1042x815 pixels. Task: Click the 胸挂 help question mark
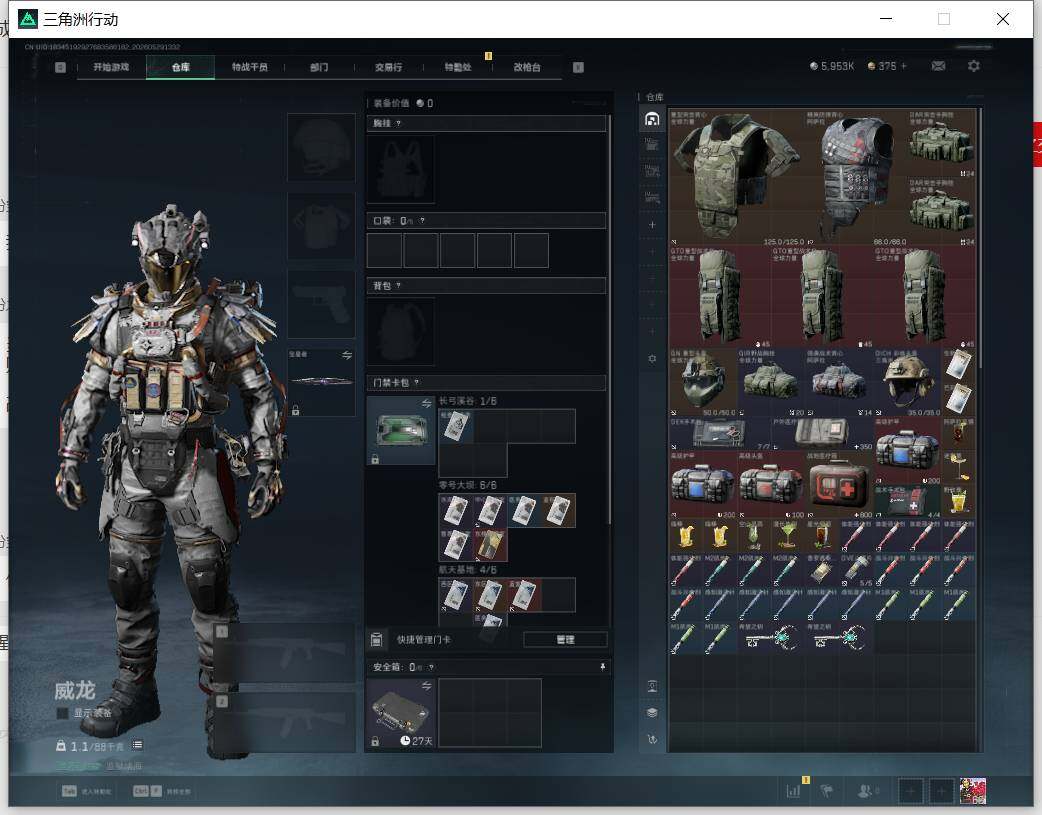398,124
